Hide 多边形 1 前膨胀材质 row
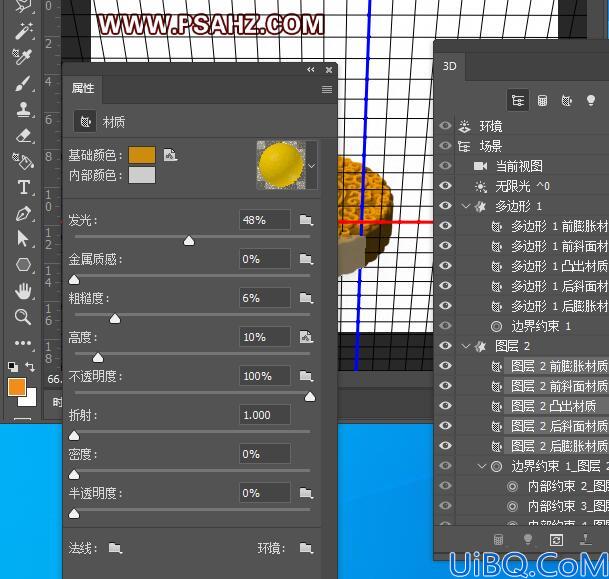This screenshot has width=609, height=579. [445, 226]
